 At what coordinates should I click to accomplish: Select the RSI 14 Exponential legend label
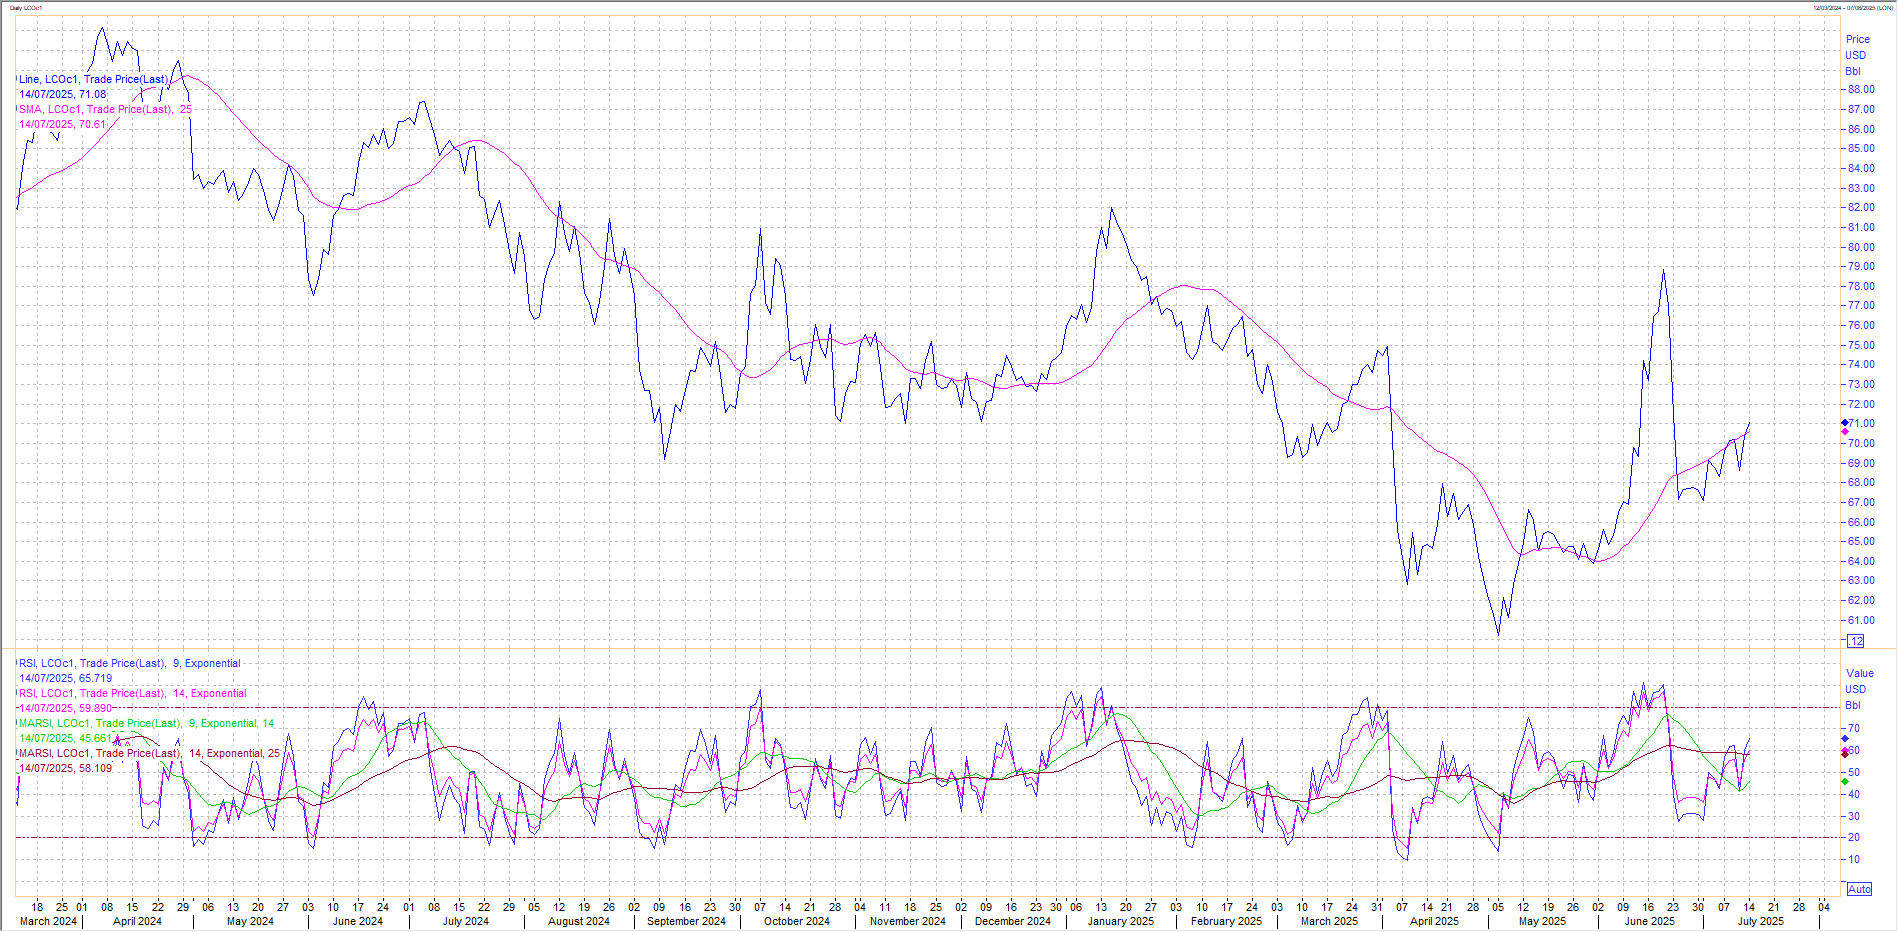point(132,693)
